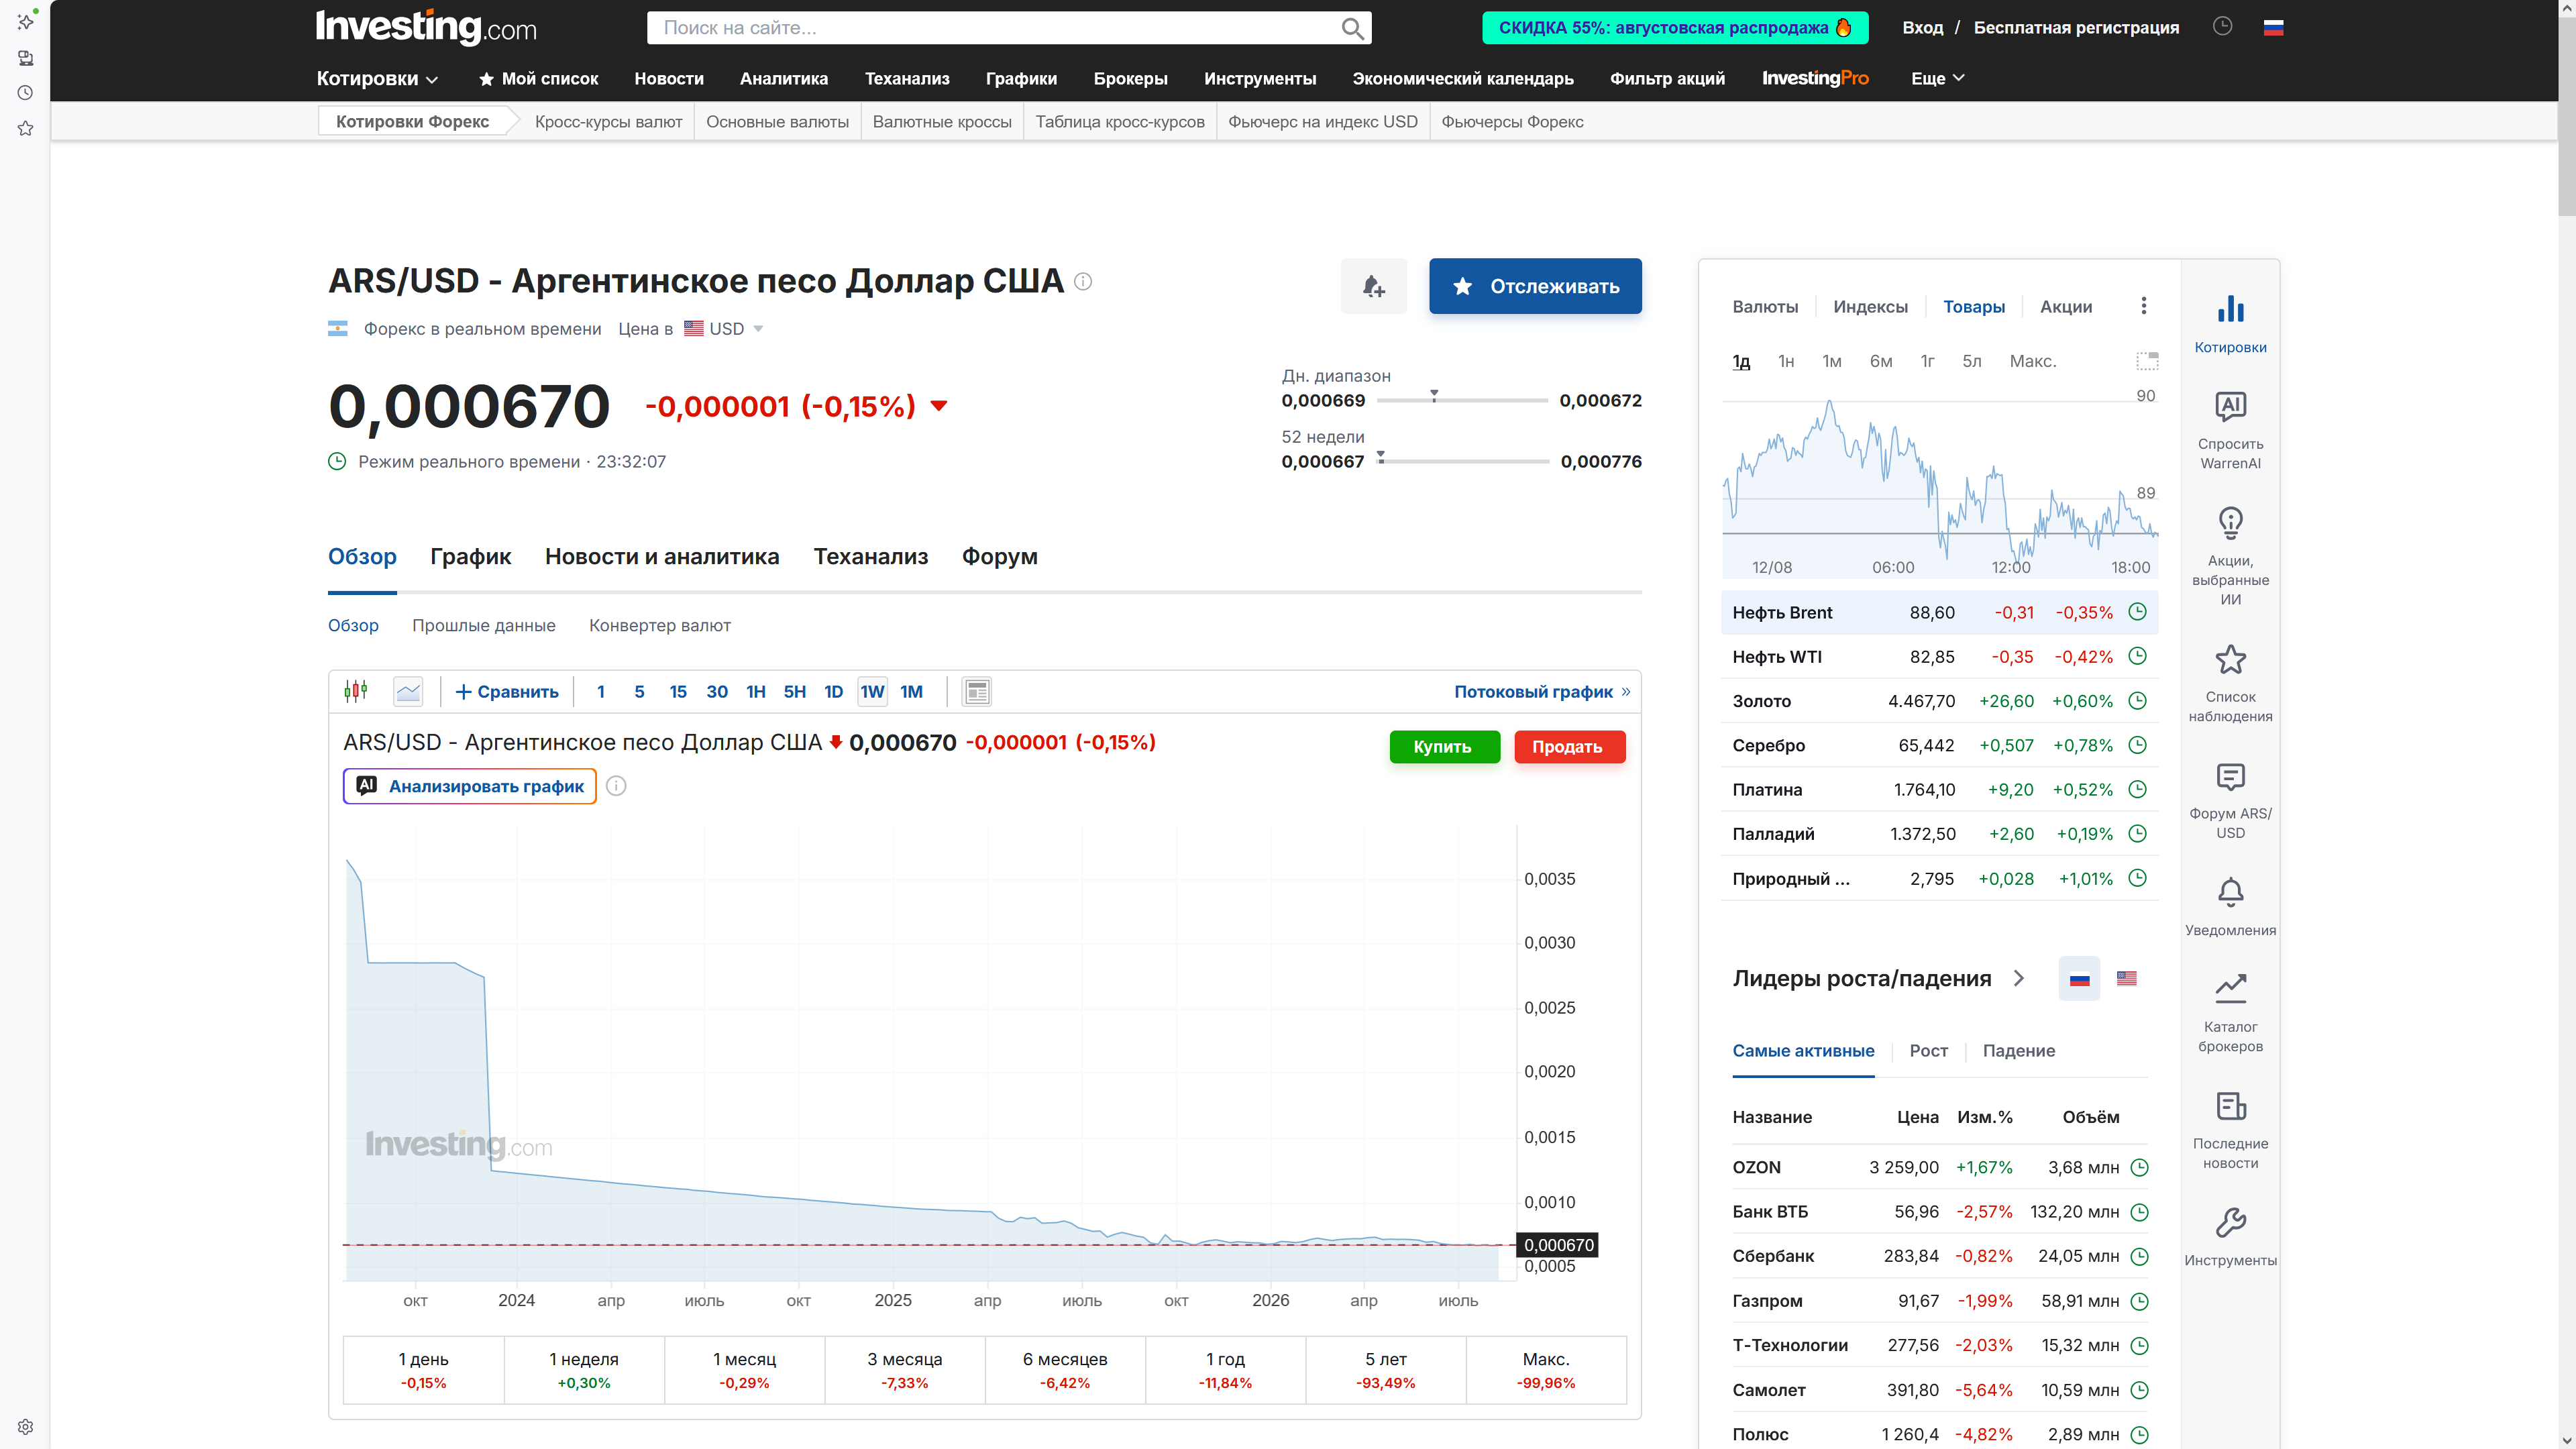The height and width of the screenshot is (1449, 2576).
Task: Click browser sidebar favorites star icon
Action: tap(25, 128)
